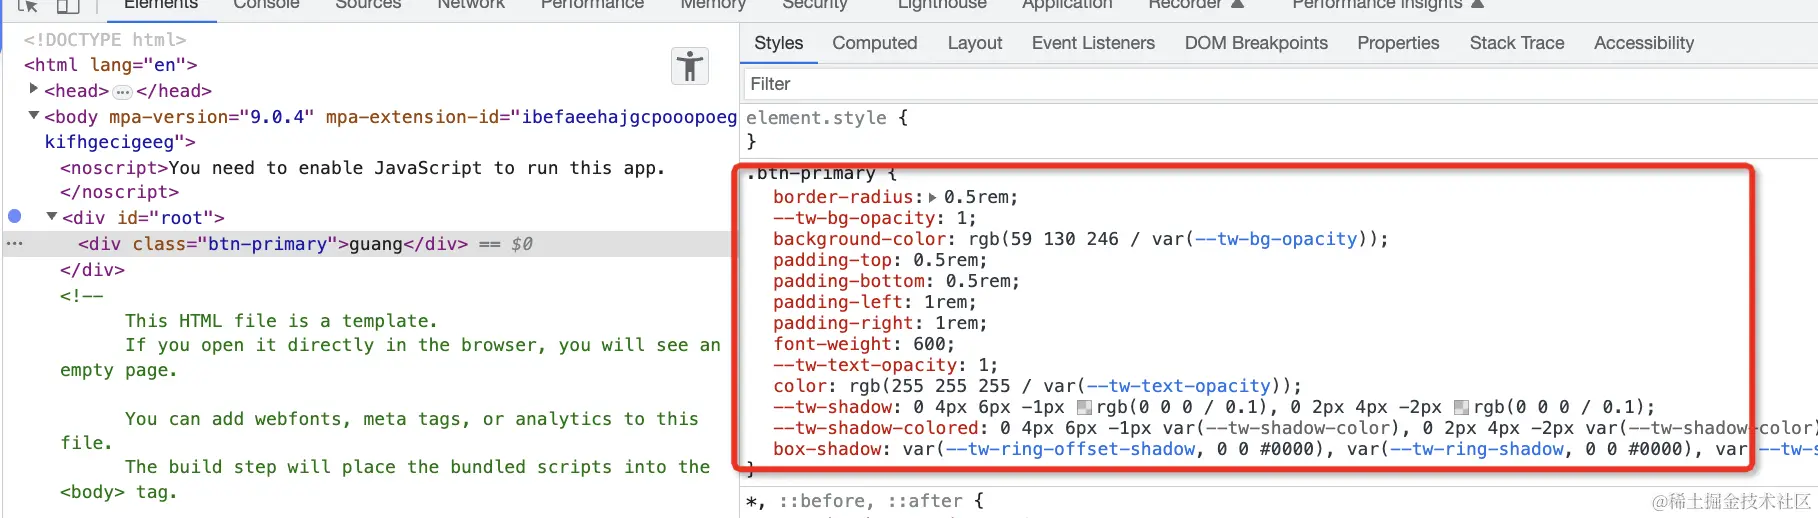The height and width of the screenshot is (518, 1818).
Task: Open the Network panel tab
Action: point(471,5)
